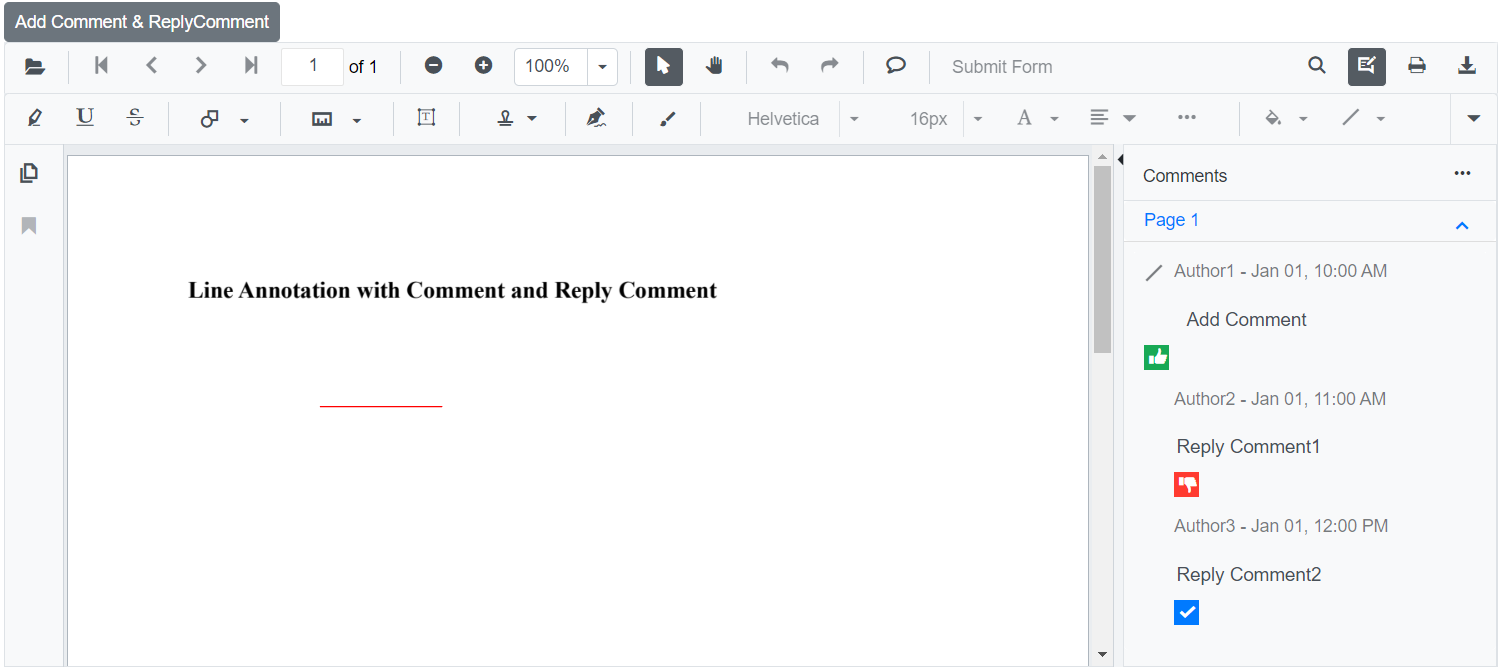
Task: Select the 'Reply Comment2' text
Action: click(1249, 575)
